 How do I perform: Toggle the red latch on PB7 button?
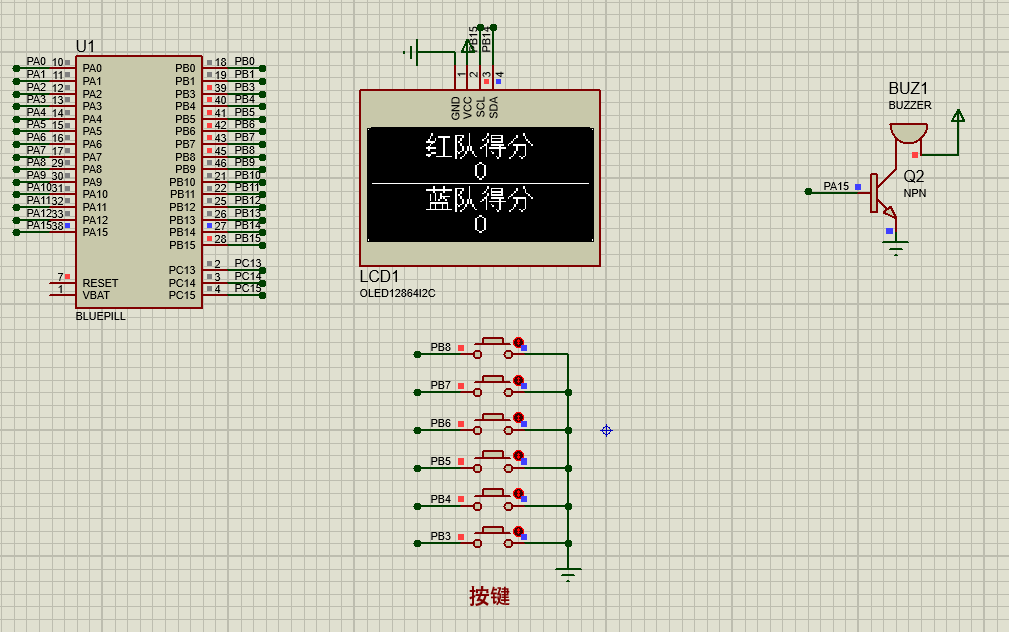point(518,380)
